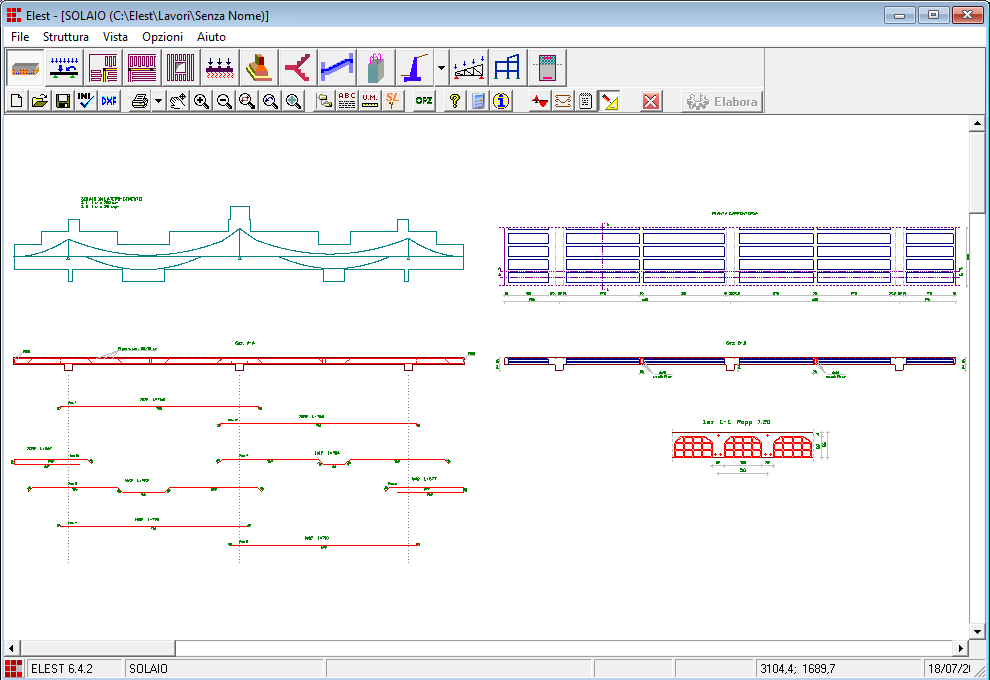Open the calculator tool icon

tap(478, 101)
